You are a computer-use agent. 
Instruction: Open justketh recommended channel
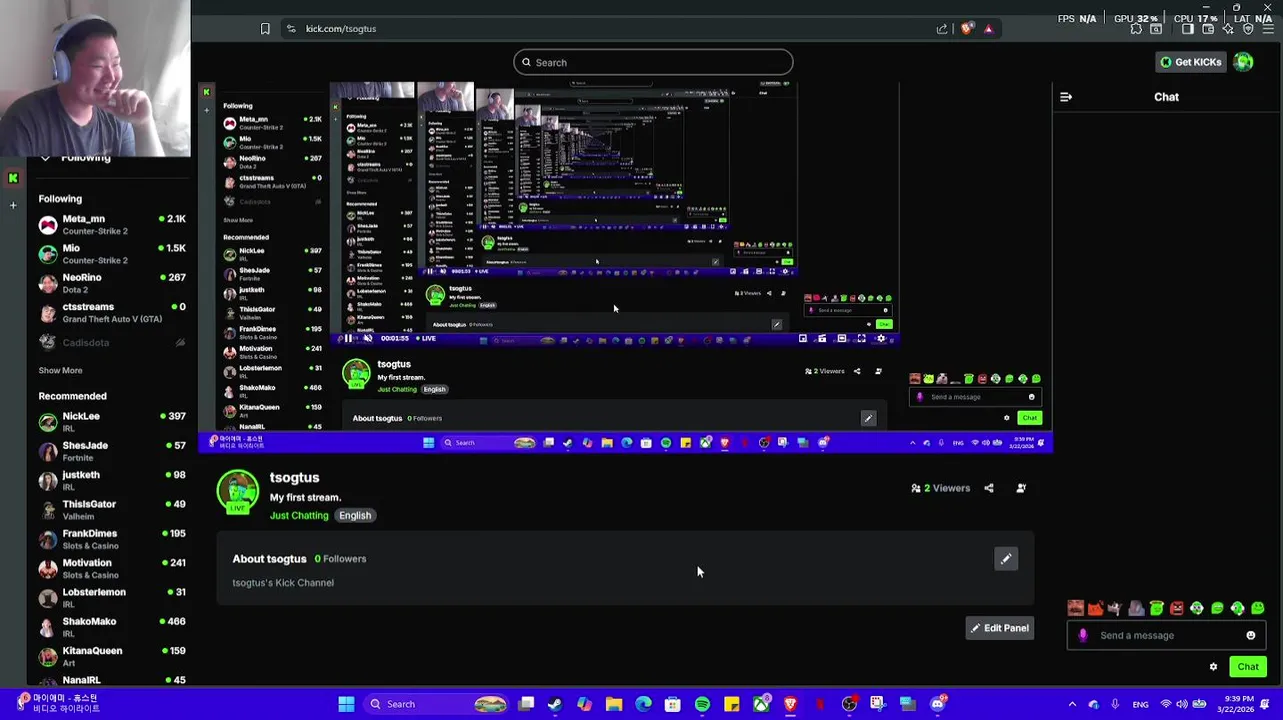point(112,480)
